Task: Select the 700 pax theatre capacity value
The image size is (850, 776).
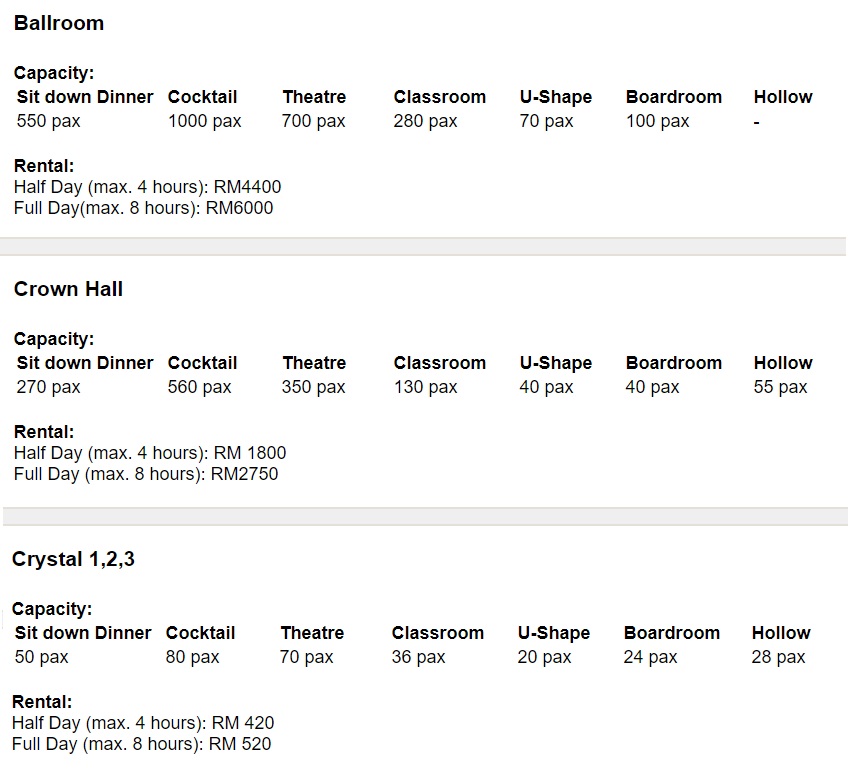Action: [314, 121]
